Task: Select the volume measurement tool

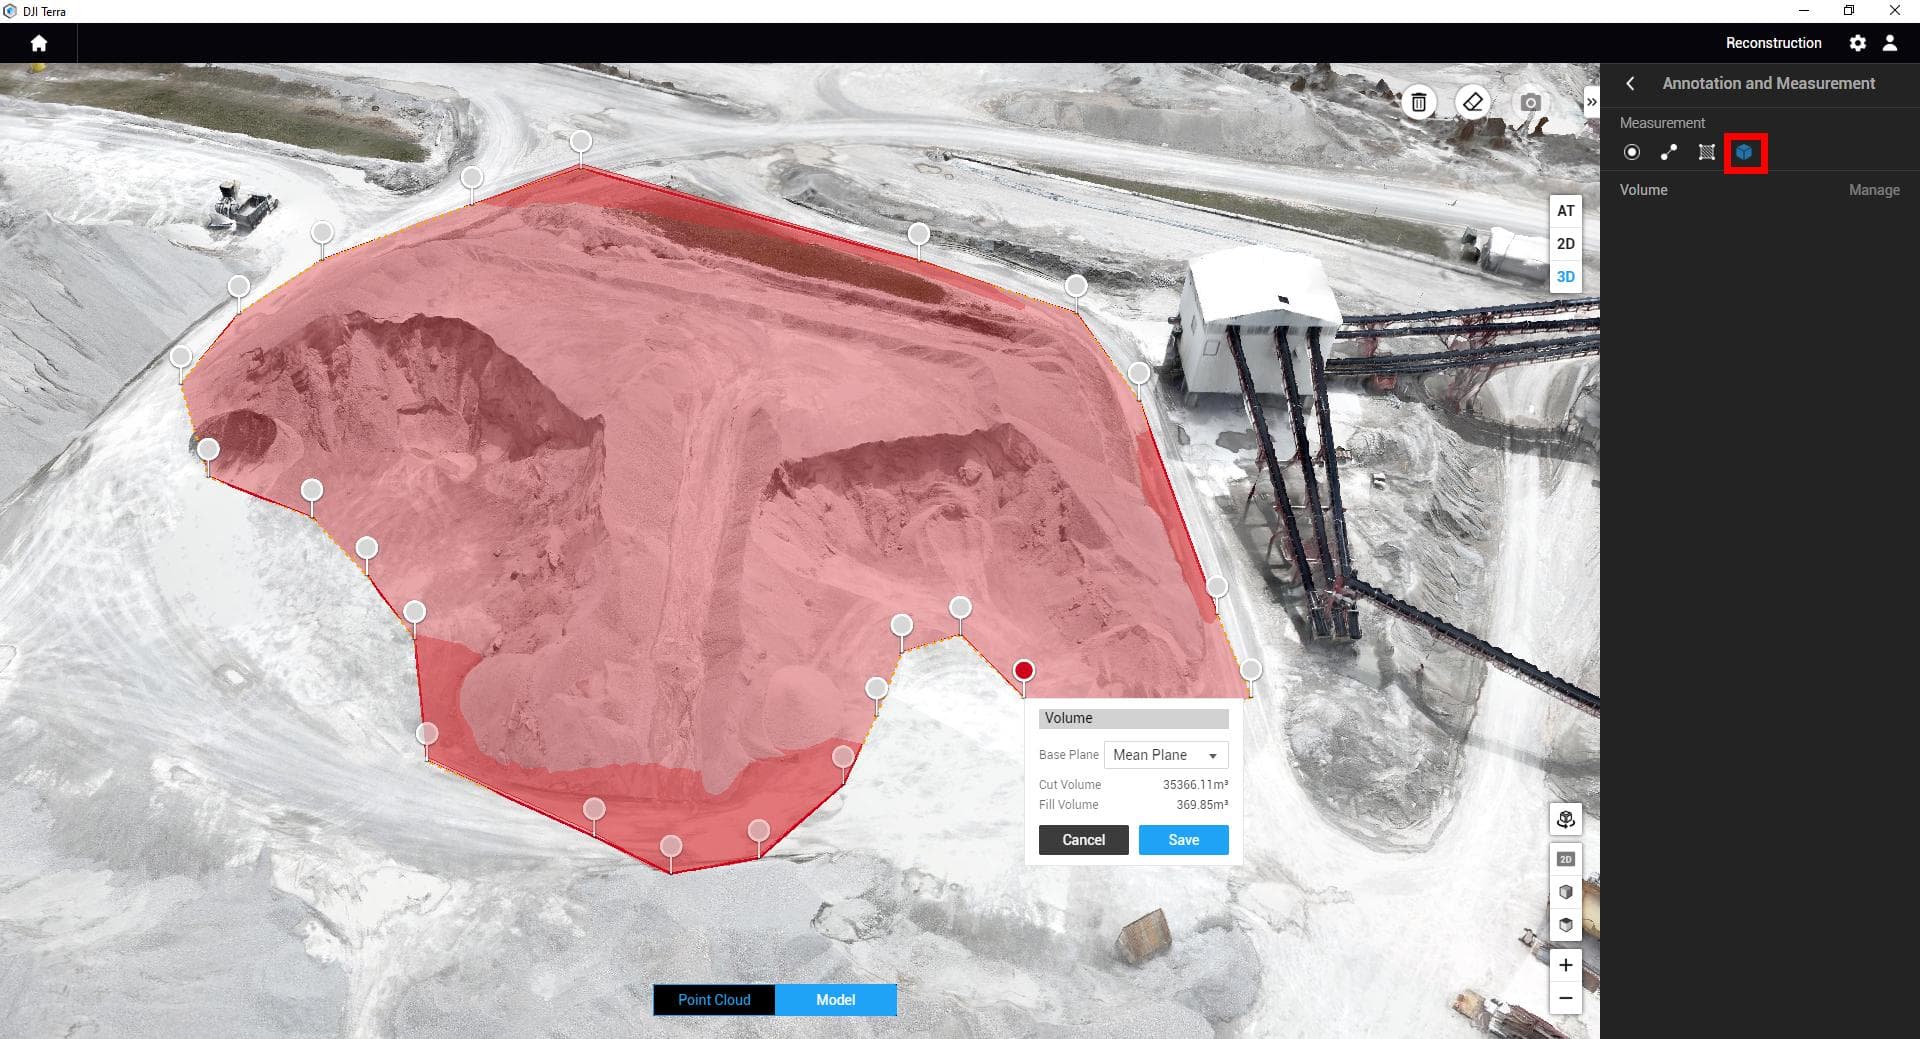Action: (x=1743, y=152)
